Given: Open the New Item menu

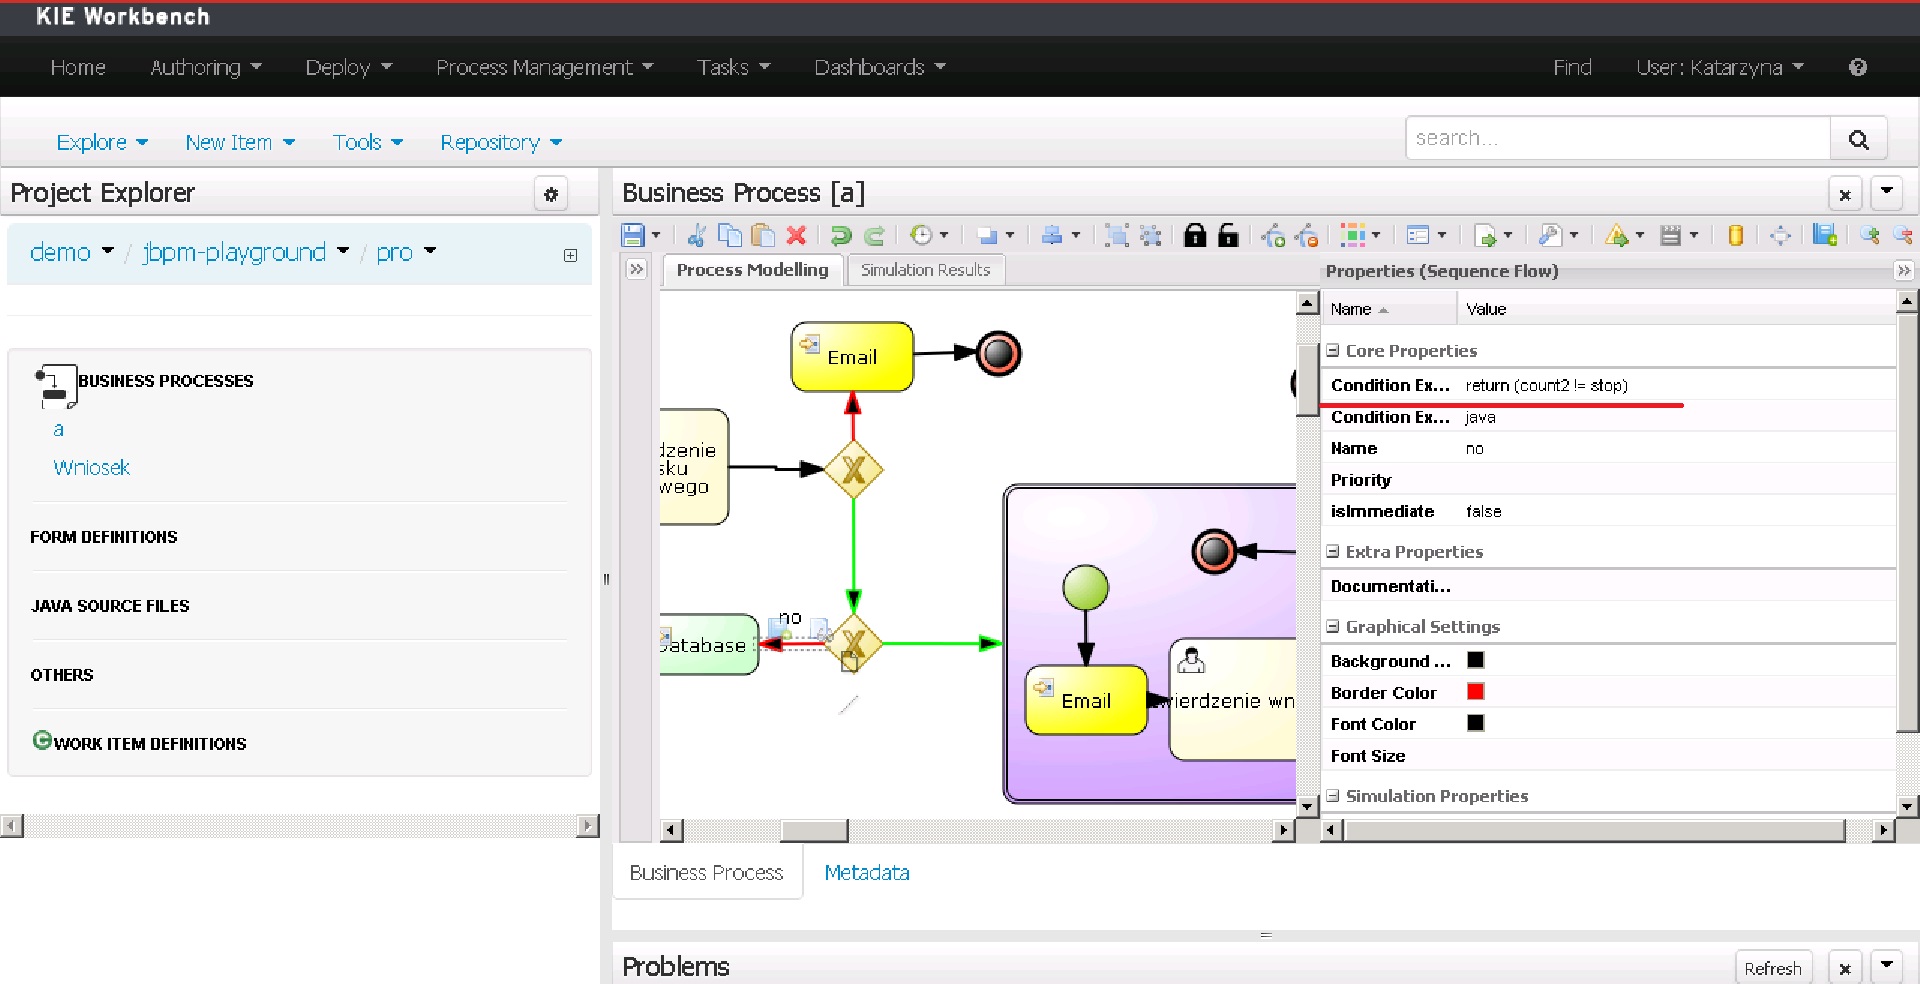Looking at the screenshot, I should [240, 142].
